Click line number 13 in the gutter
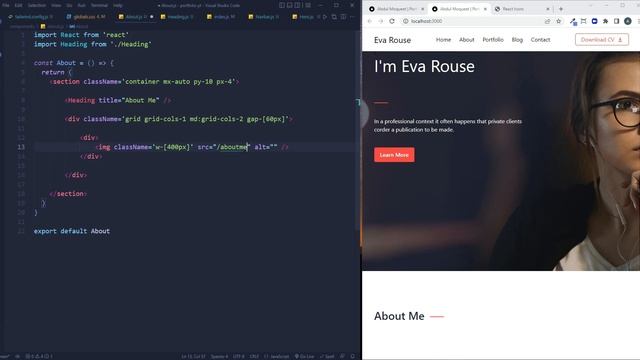 click(21, 147)
